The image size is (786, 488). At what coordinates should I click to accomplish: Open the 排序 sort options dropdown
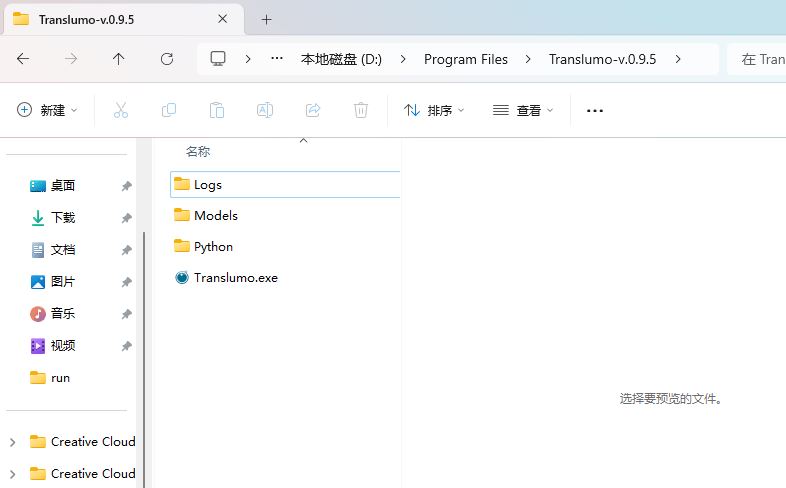(434, 110)
